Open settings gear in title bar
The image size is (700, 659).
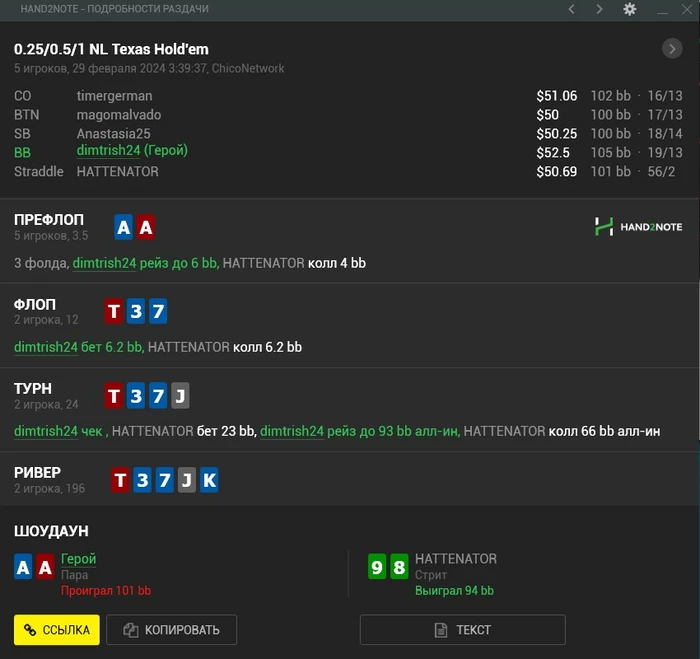pyautogui.click(x=629, y=9)
